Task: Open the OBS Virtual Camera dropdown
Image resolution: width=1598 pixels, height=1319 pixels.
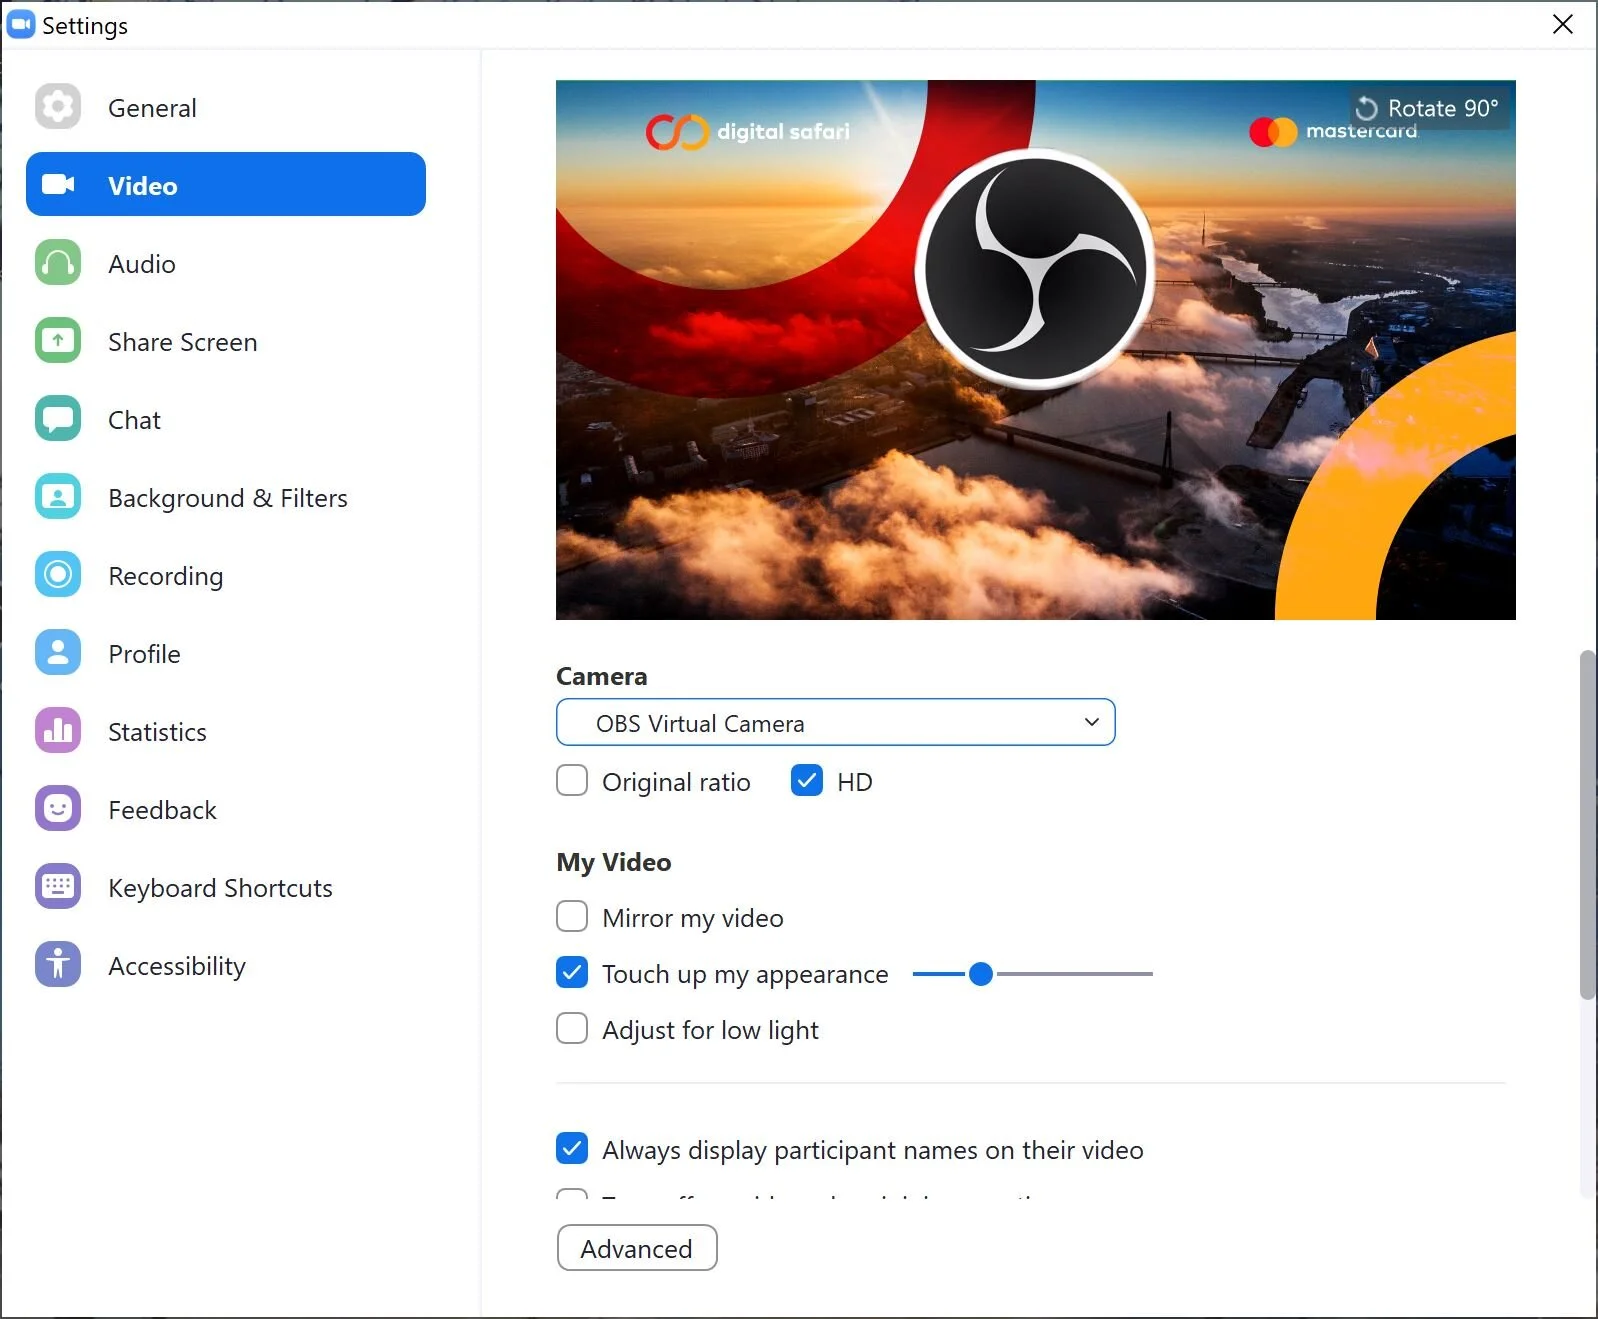Action: pos(835,722)
